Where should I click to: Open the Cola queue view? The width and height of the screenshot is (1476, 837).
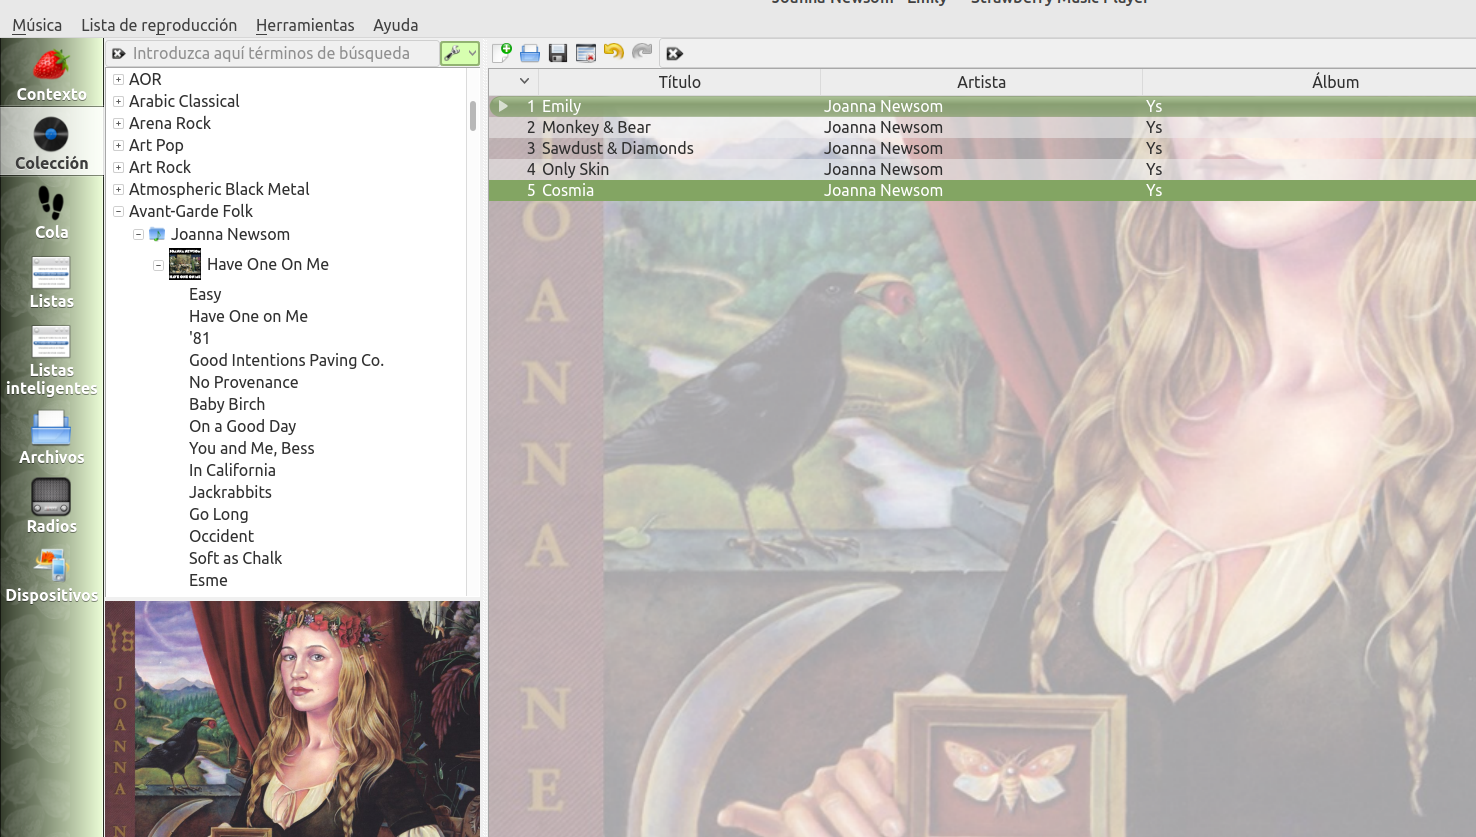coord(51,213)
